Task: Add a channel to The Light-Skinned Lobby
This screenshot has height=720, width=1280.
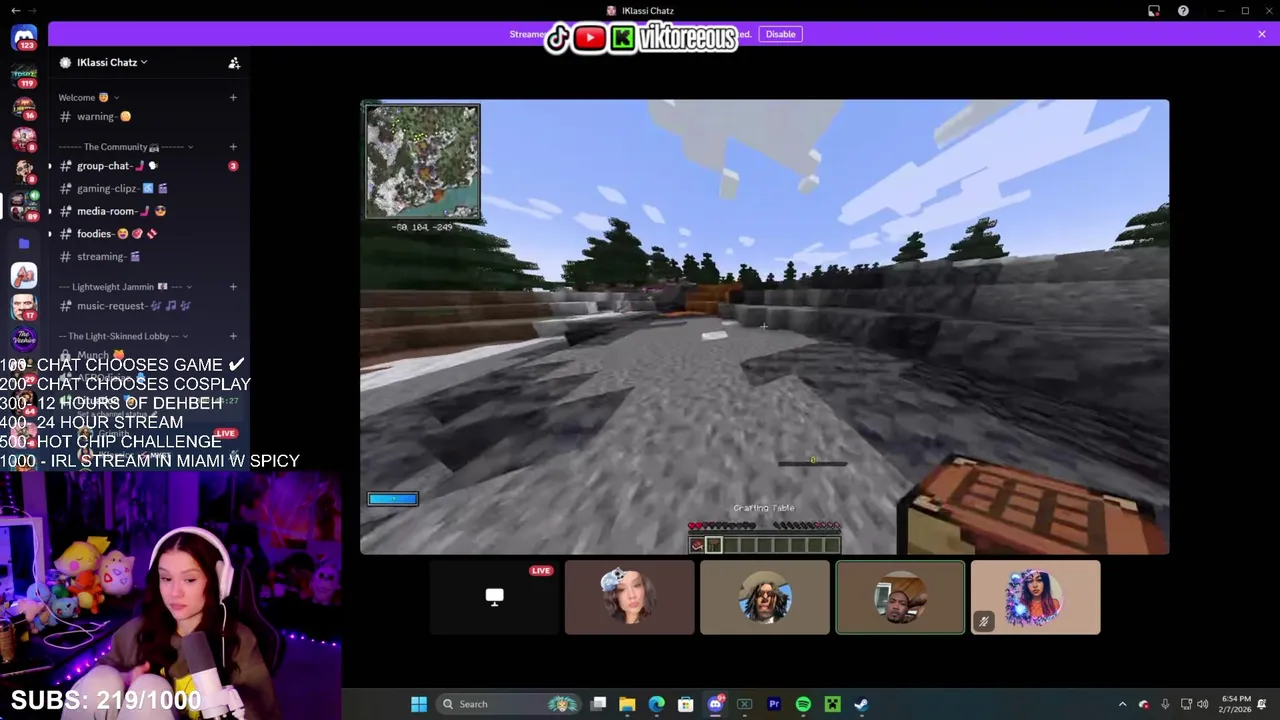Action: coord(233,336)
